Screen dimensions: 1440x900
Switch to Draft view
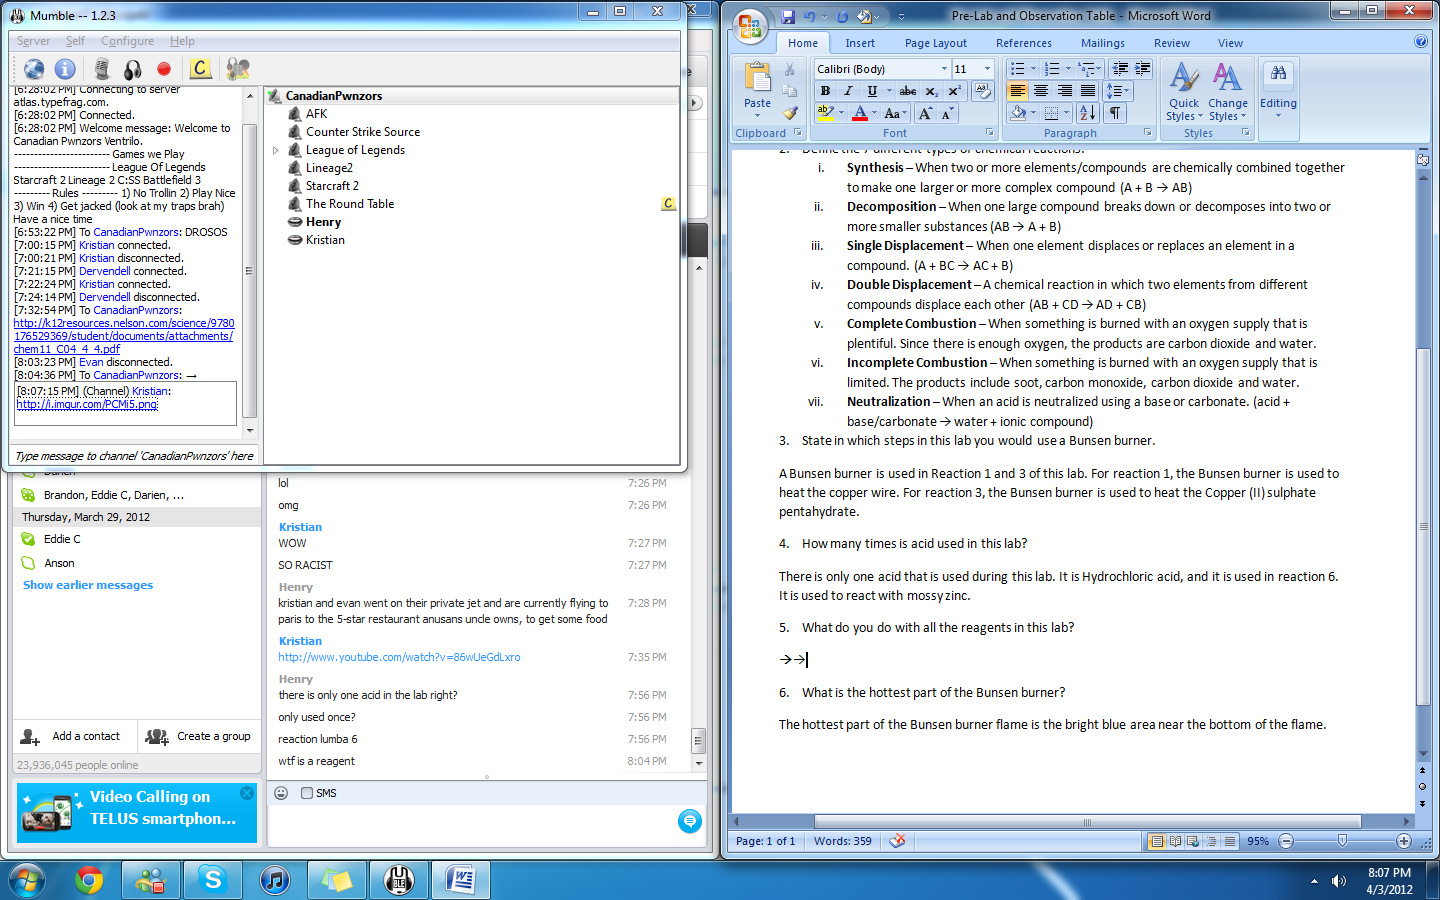pyautogui.click(x=1230, y=841)
